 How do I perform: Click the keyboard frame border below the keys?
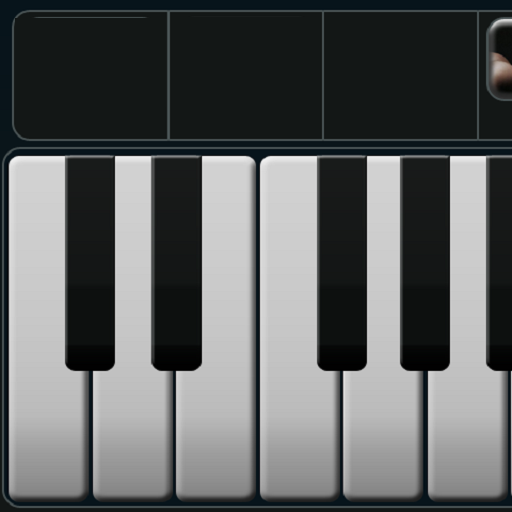pyautogui.click(x=256, y=506)
